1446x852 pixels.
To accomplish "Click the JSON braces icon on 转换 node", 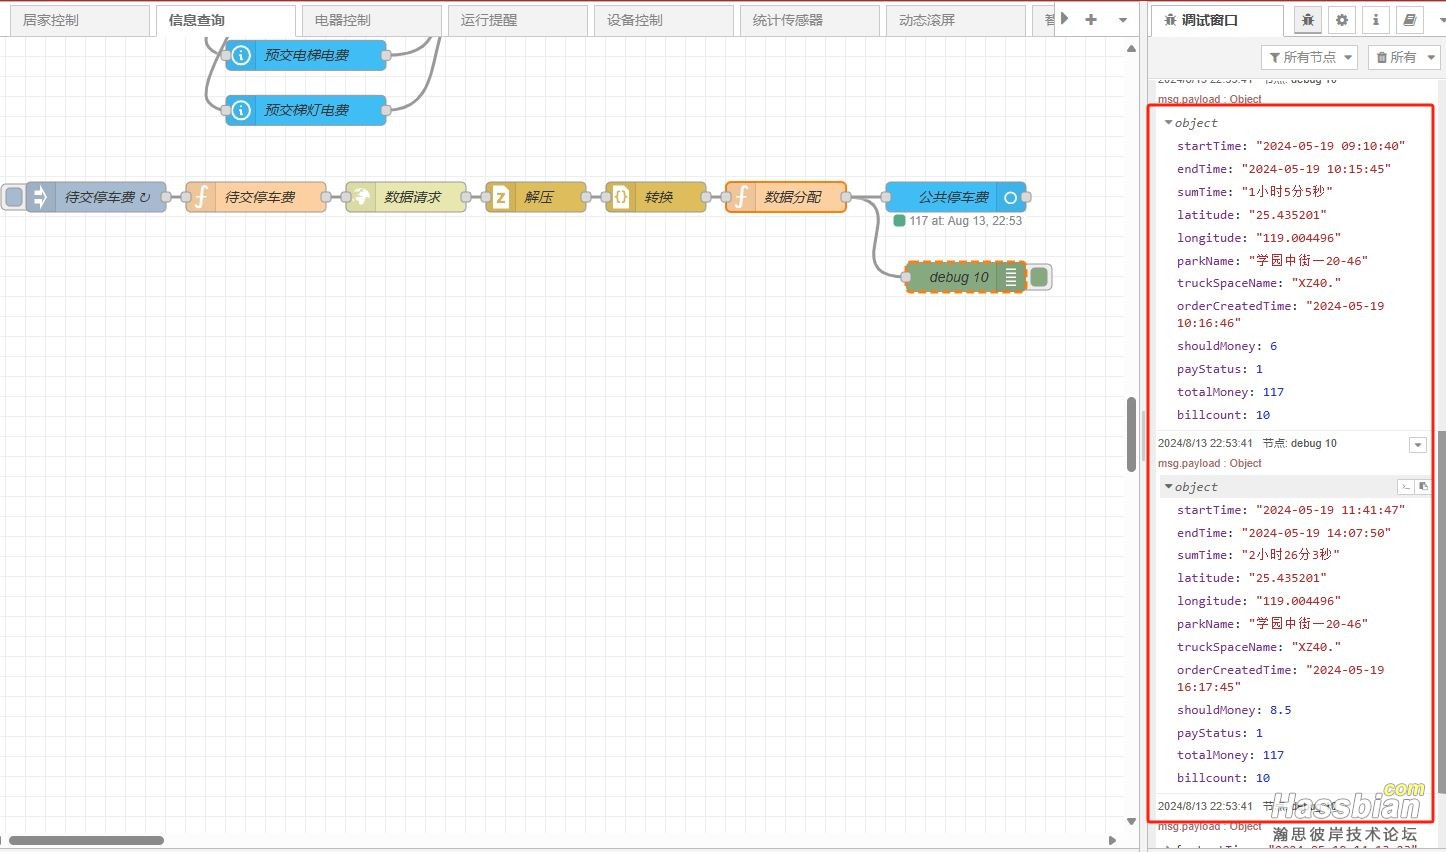I will click(x=620, y=197).
